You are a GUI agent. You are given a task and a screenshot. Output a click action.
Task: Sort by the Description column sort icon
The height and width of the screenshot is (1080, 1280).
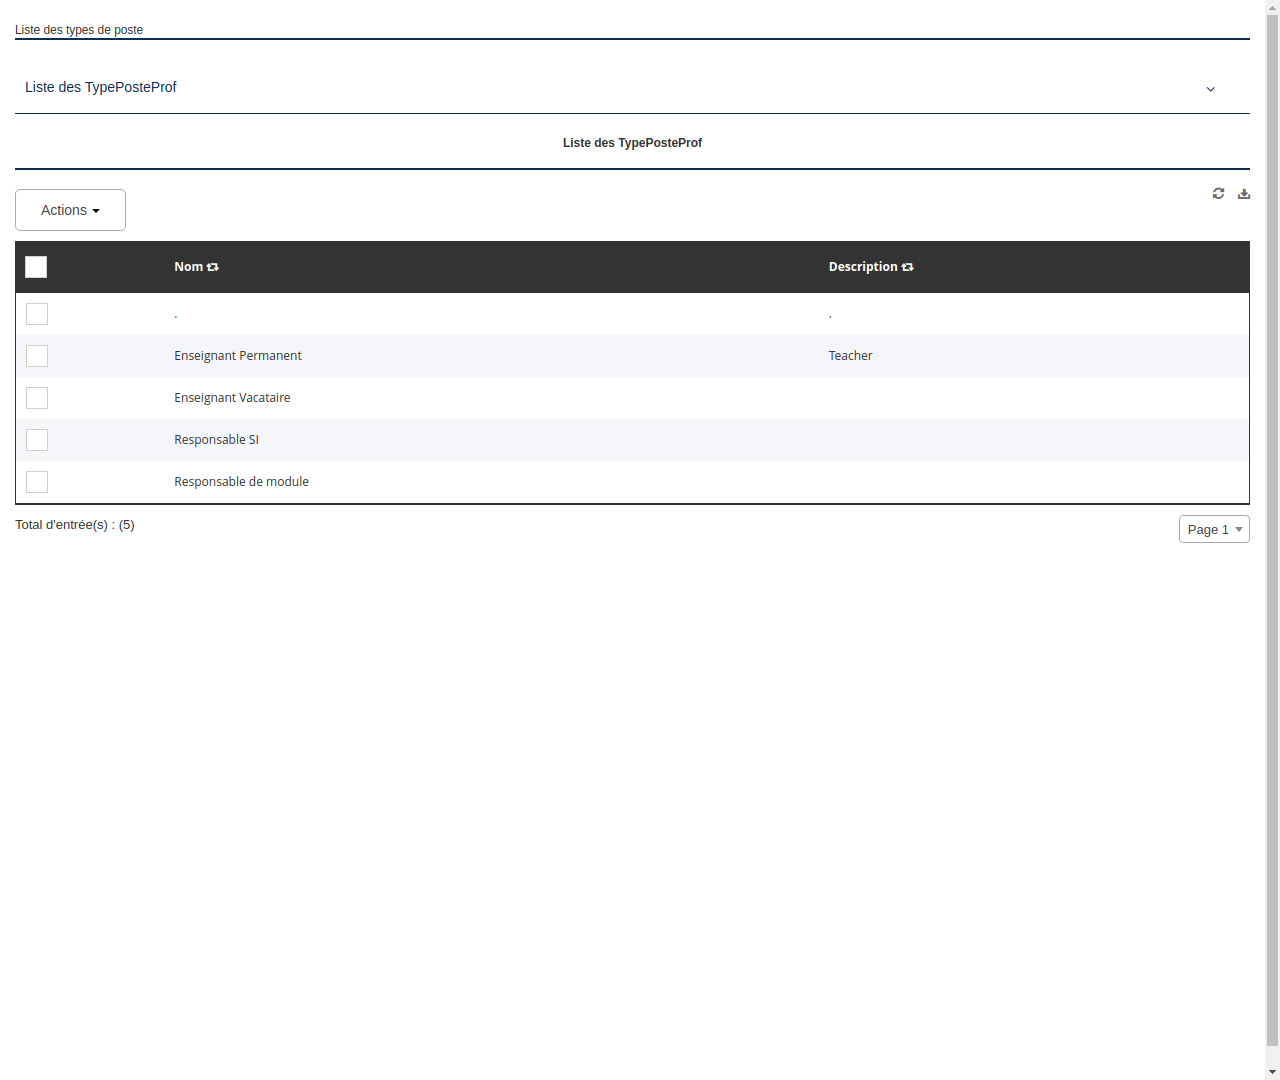[907, 267]
